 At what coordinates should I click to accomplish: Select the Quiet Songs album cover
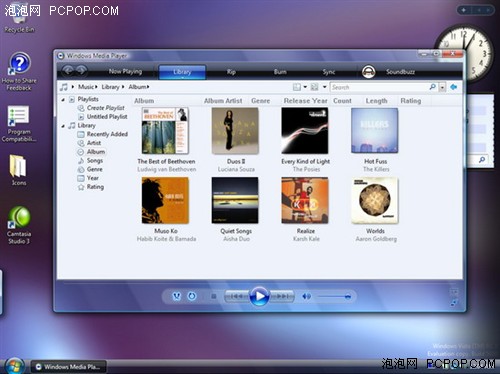click(235, 200)
